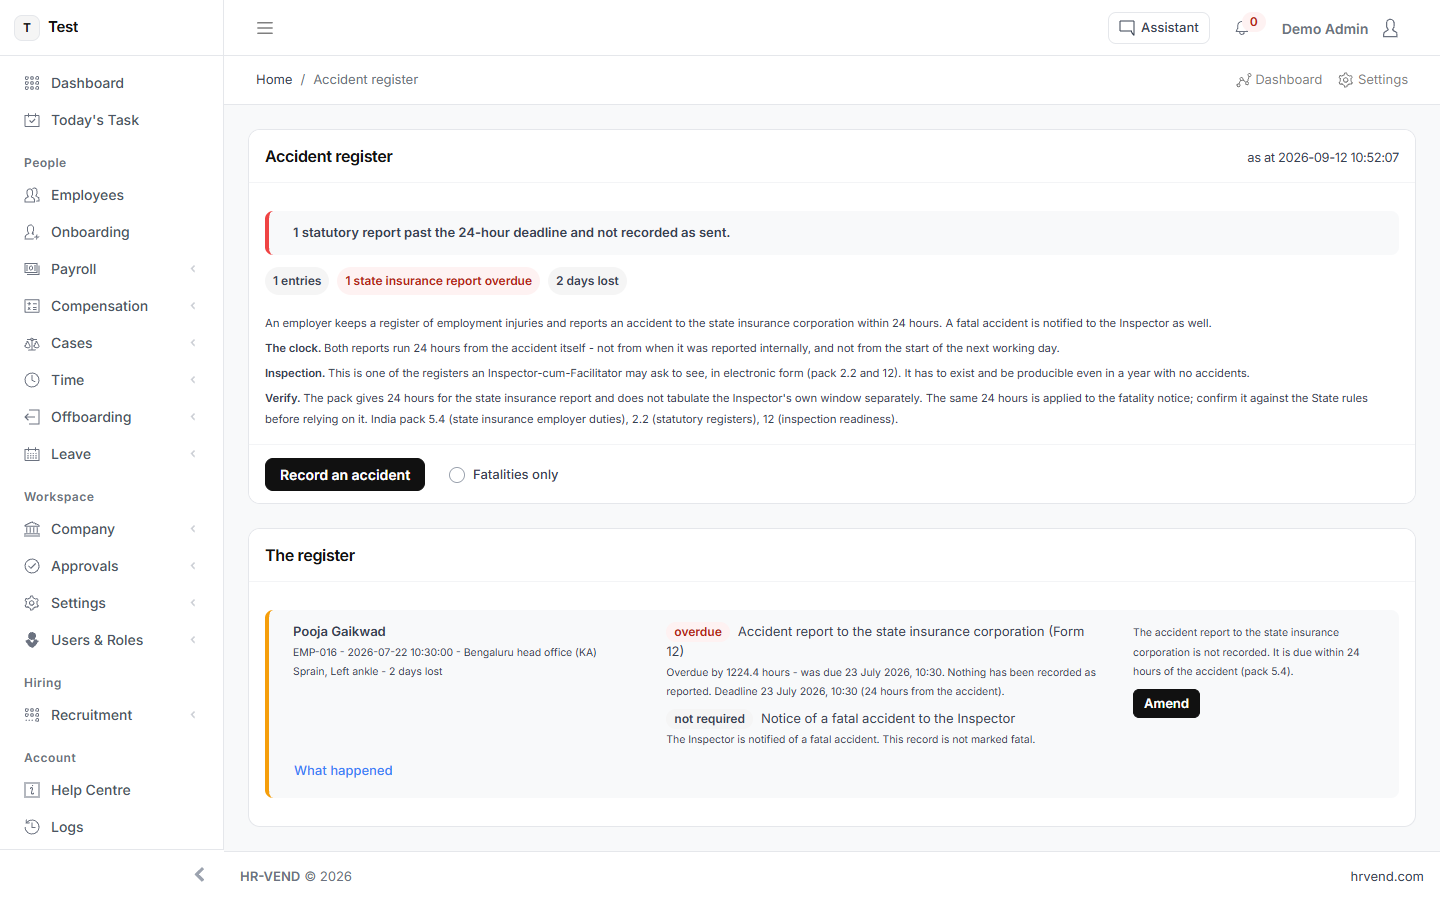Click the Payroll money icon
Image resolution: width=1440 pixels, height=900 pixels.
(x=32, y=269)
